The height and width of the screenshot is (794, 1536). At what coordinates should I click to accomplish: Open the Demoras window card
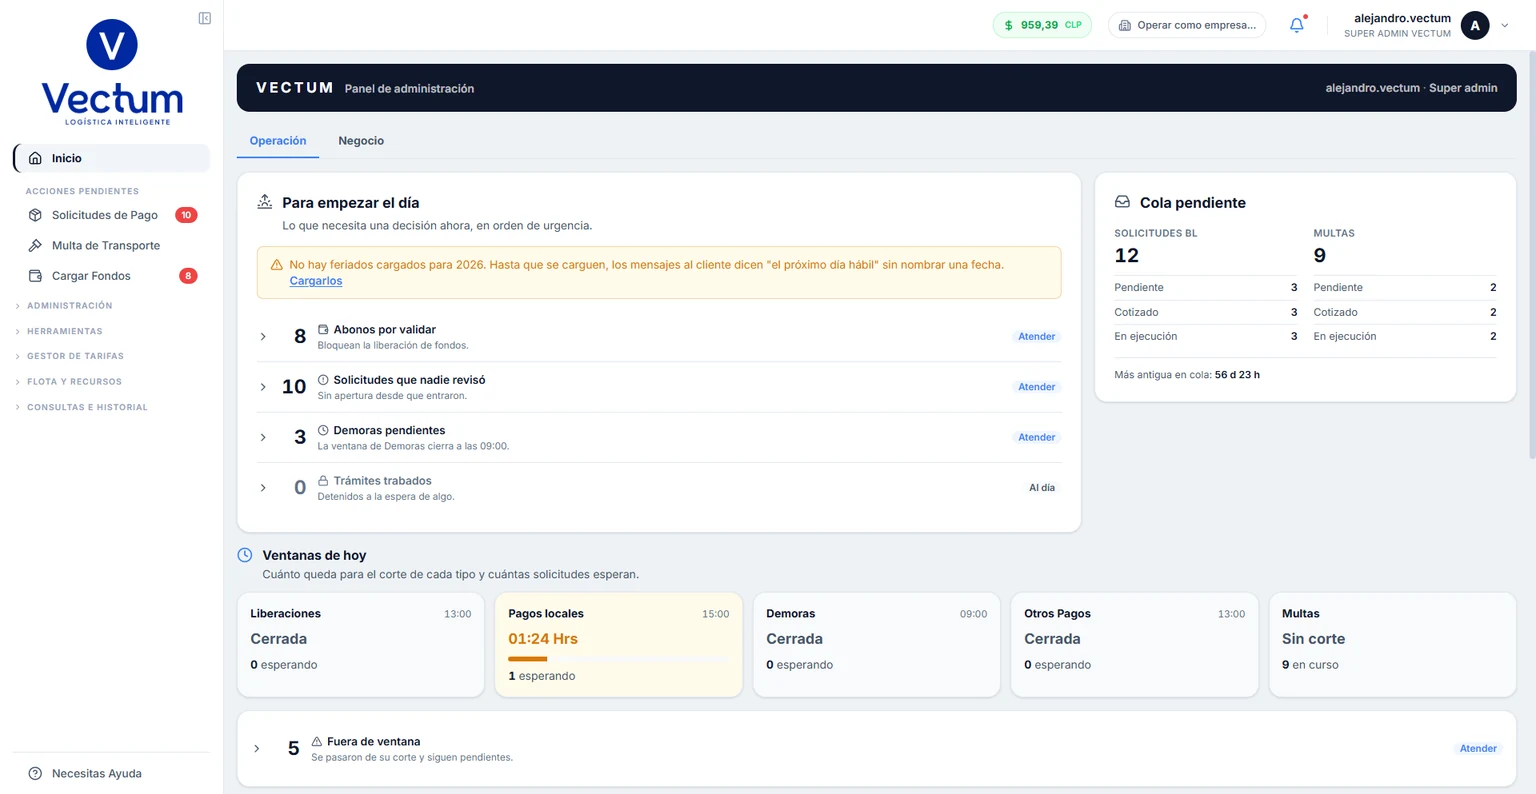[877, 645]
